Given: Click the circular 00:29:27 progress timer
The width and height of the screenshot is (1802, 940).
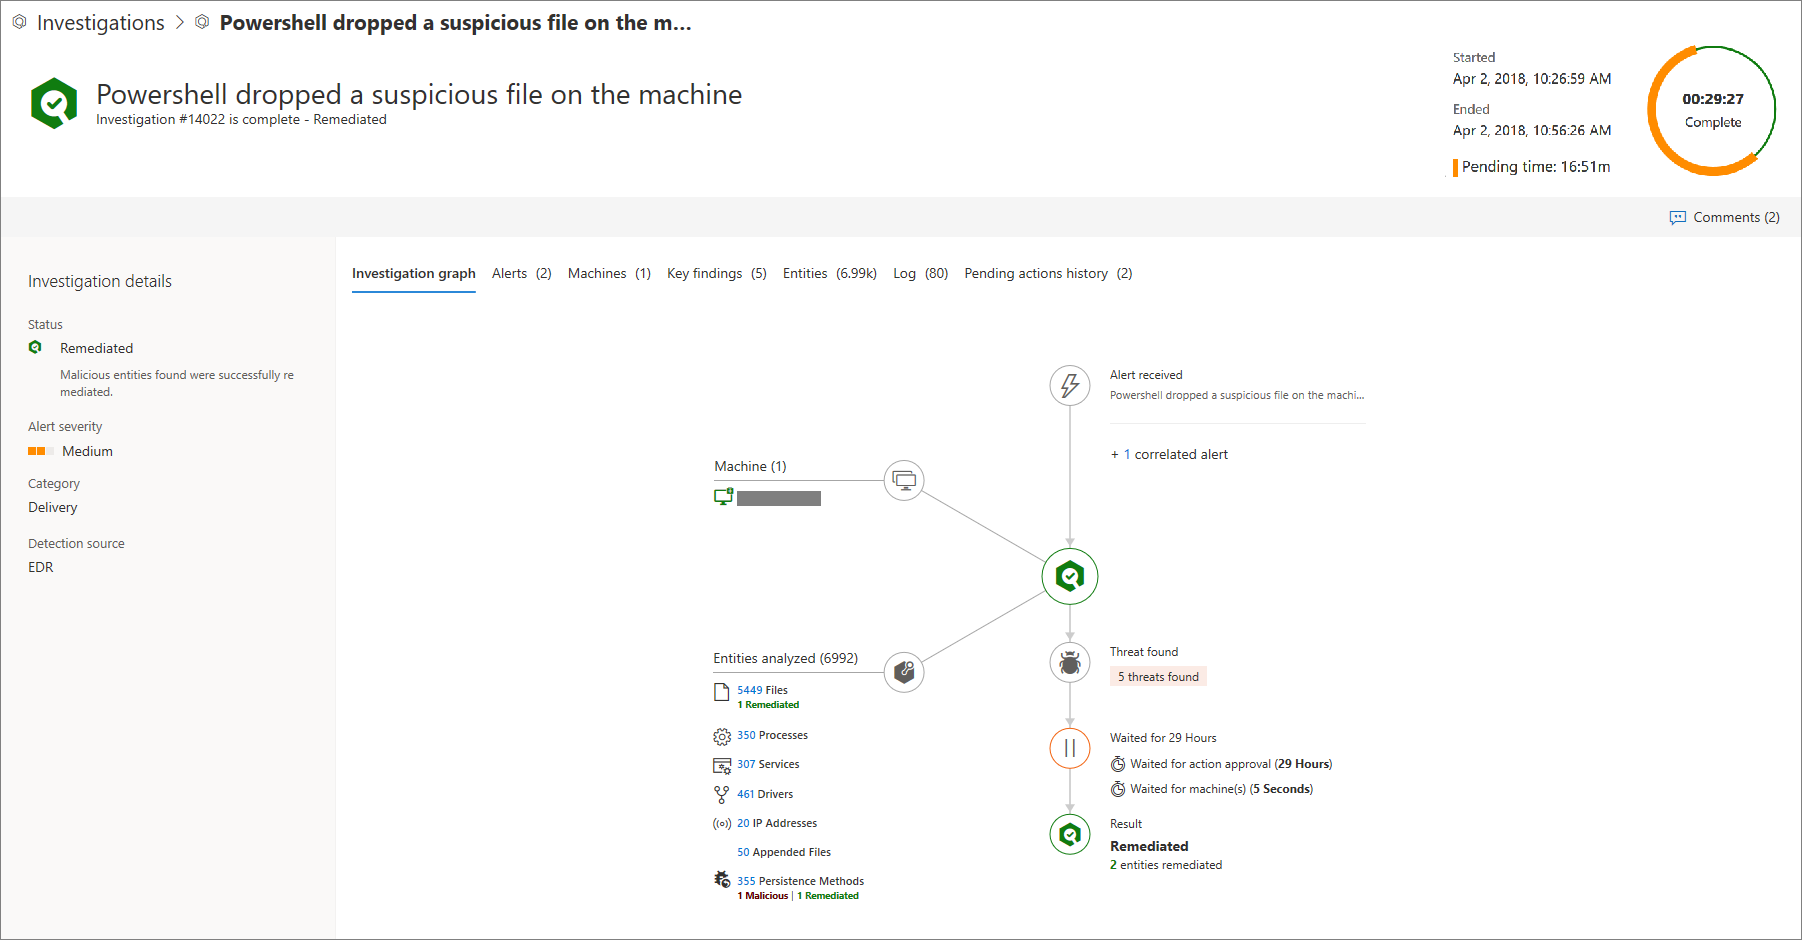Looking at the screenshot, I should 1712,110.
